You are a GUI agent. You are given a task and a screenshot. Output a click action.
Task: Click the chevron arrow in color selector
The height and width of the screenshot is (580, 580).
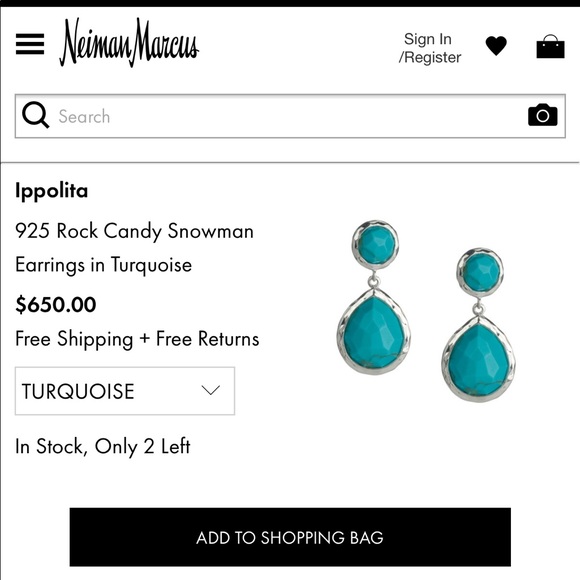210,390
